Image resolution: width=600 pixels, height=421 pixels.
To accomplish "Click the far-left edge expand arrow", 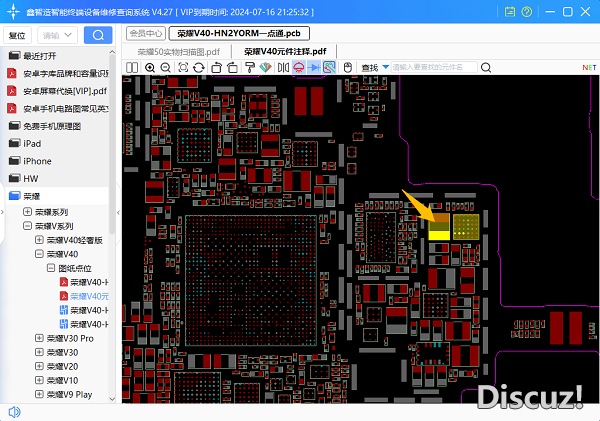I will click(2, 212).
